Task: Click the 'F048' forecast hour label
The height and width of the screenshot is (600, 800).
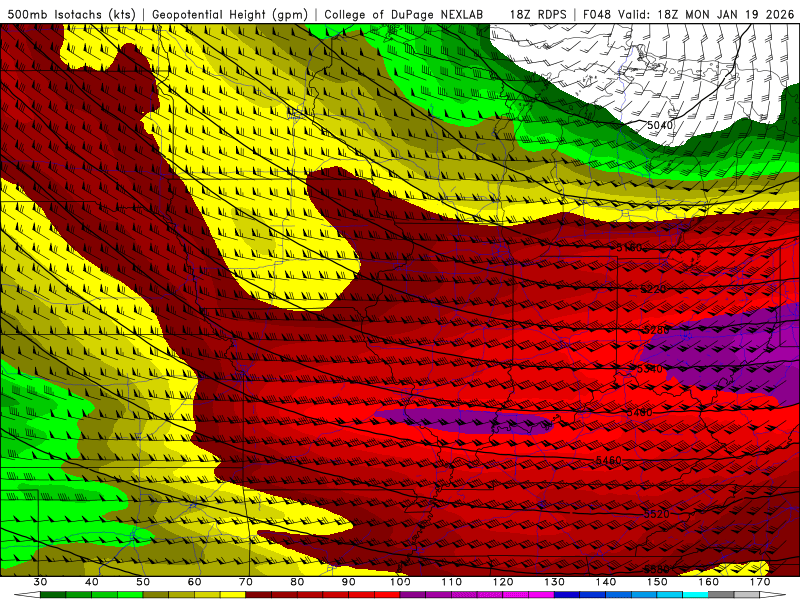Action: point(597,15)
